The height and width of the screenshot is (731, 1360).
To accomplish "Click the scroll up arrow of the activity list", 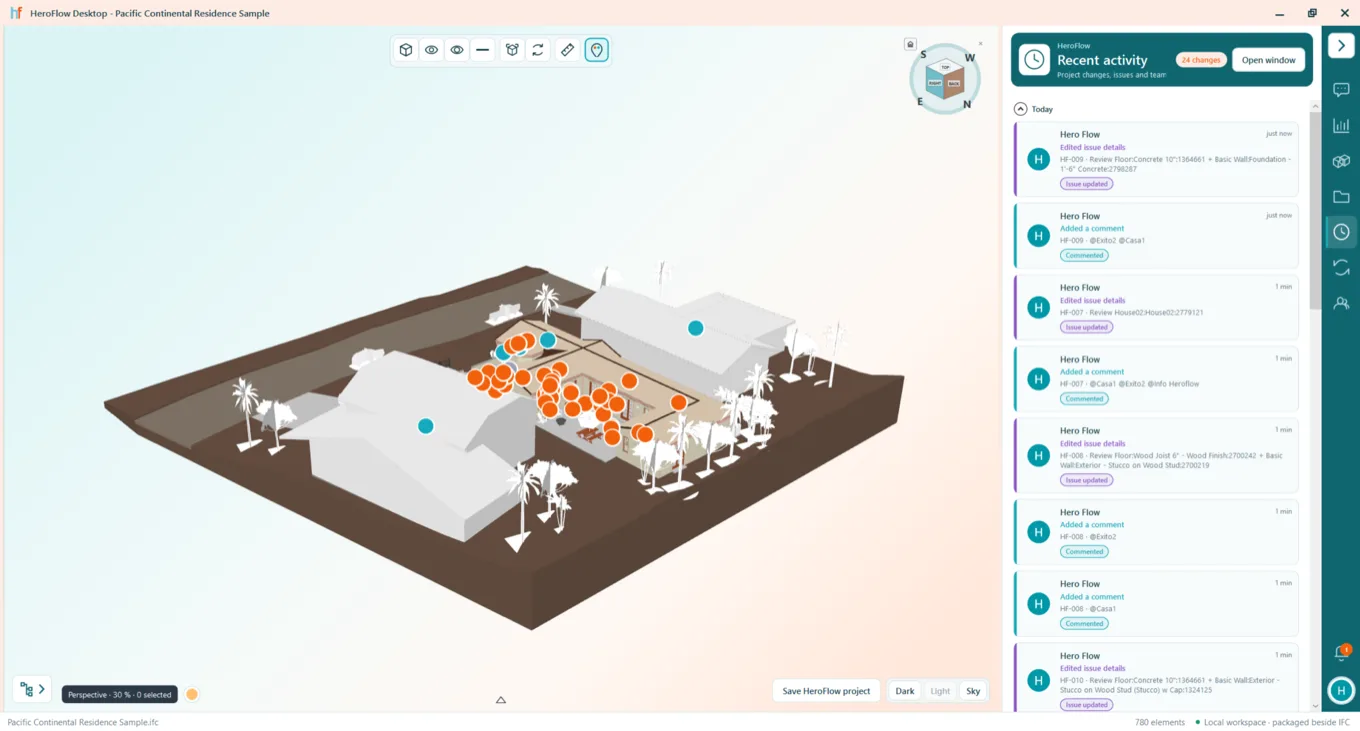I will (x=1315, y=106).
